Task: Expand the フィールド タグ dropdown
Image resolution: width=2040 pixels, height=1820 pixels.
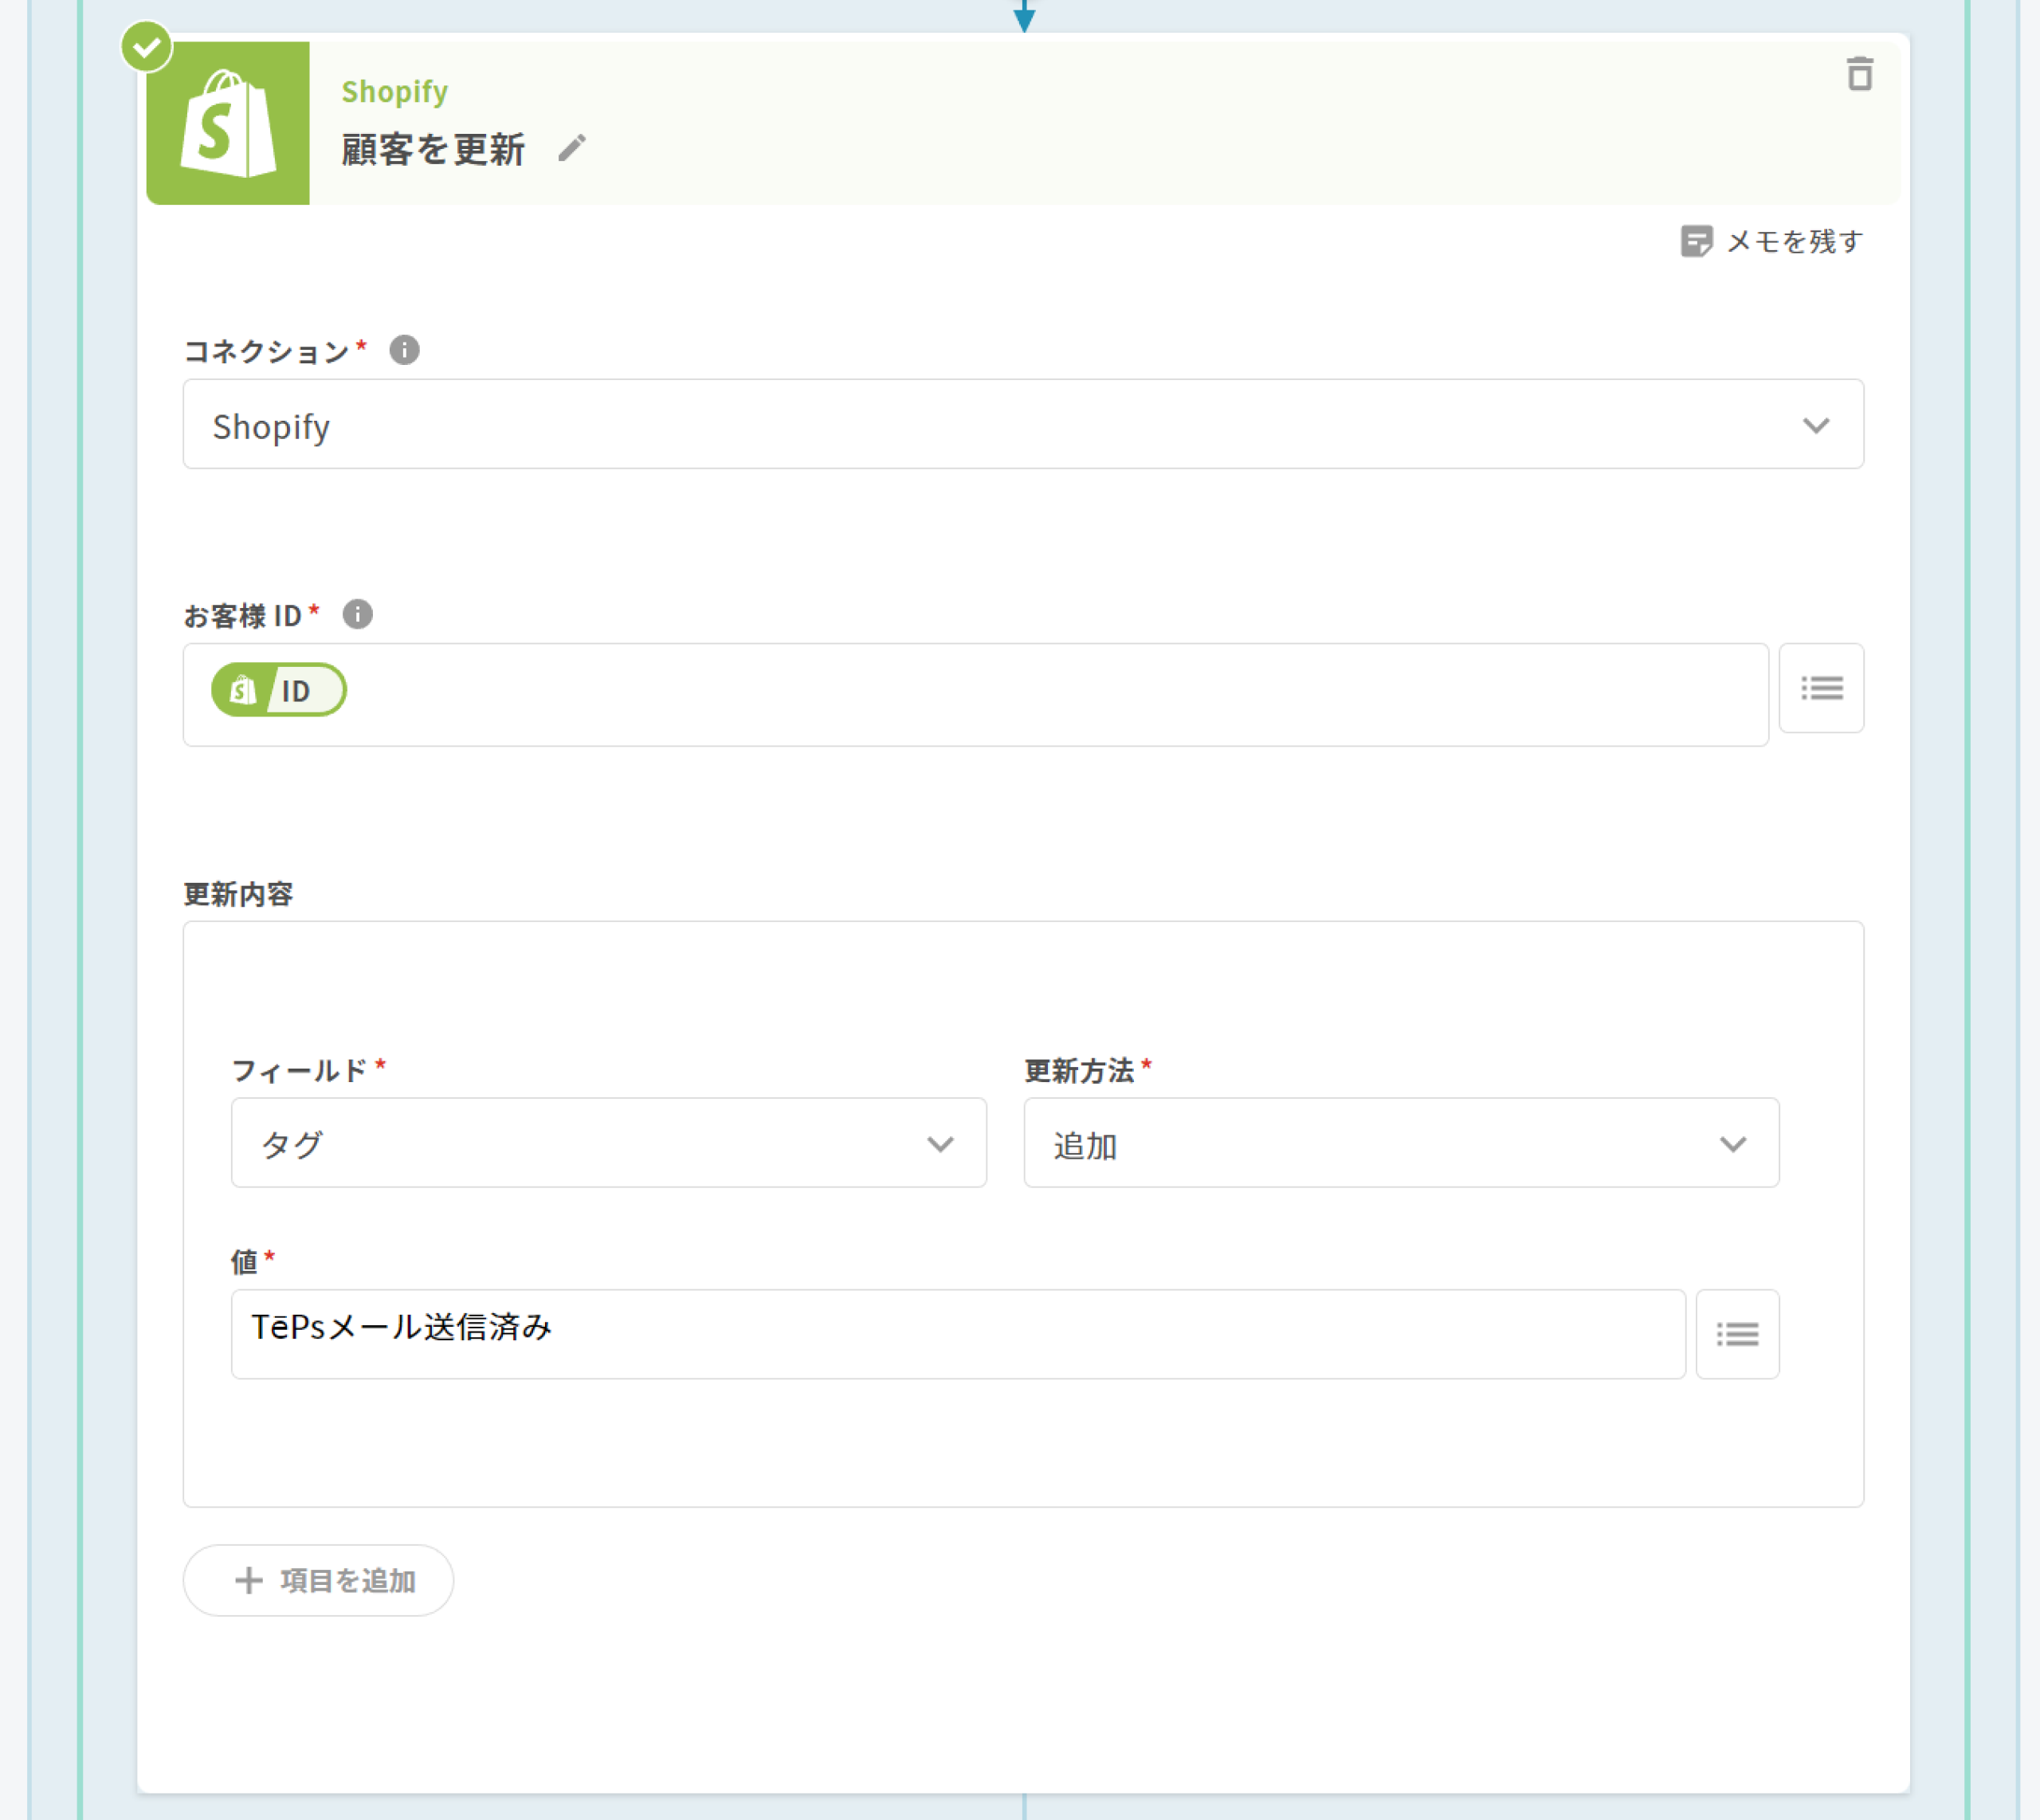Action: click(x=608, y=1143)
